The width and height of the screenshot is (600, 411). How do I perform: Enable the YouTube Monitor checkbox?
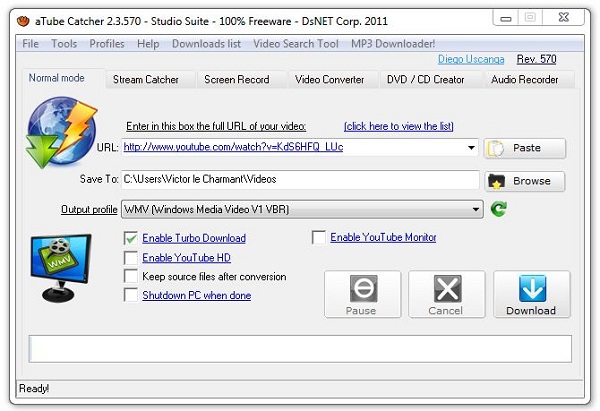coord(319,238)
